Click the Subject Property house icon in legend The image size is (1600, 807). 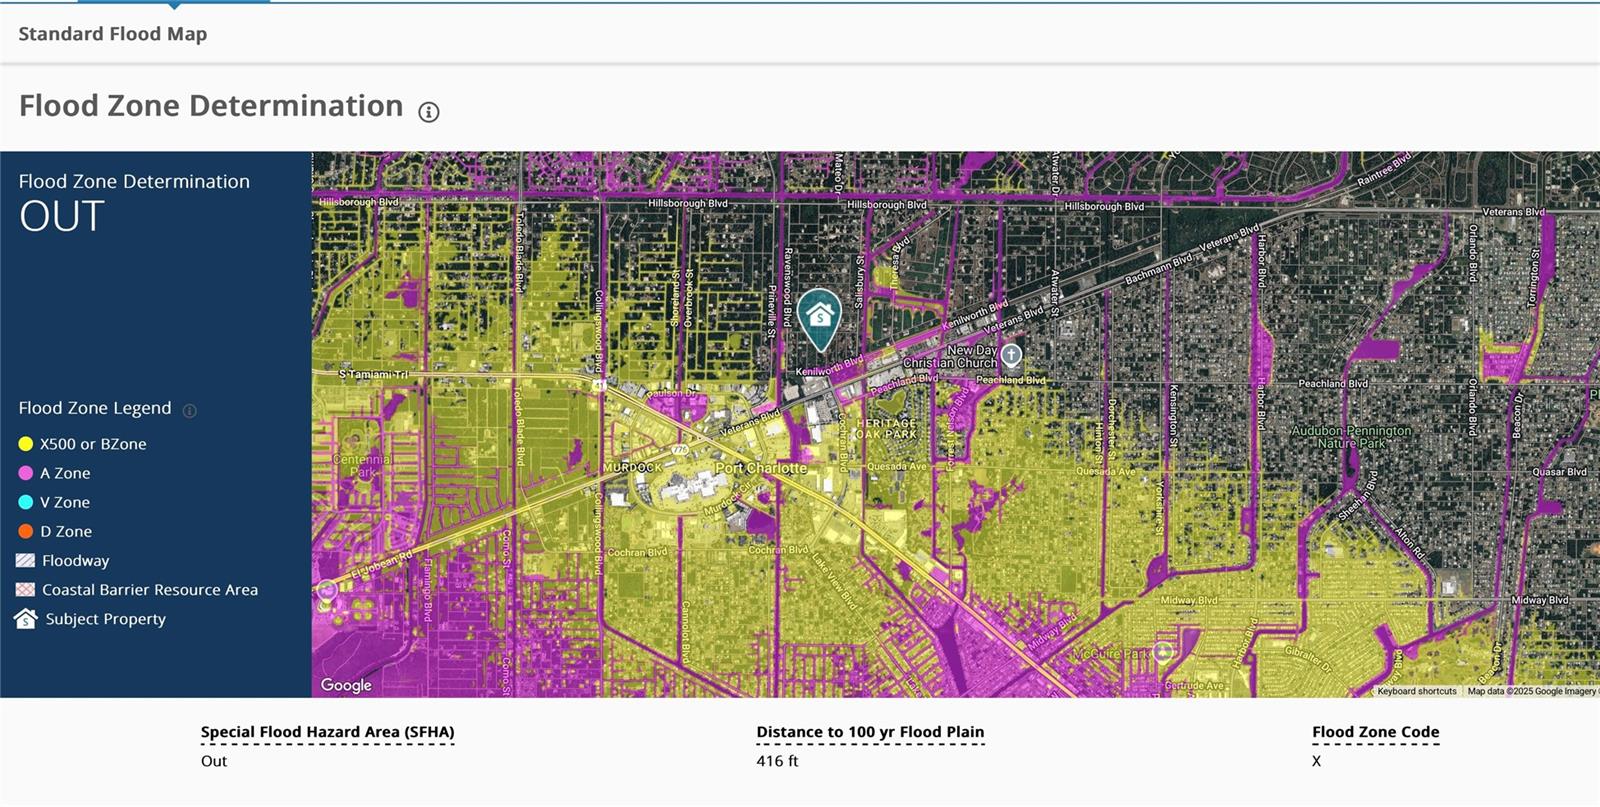tap(26, 619)
